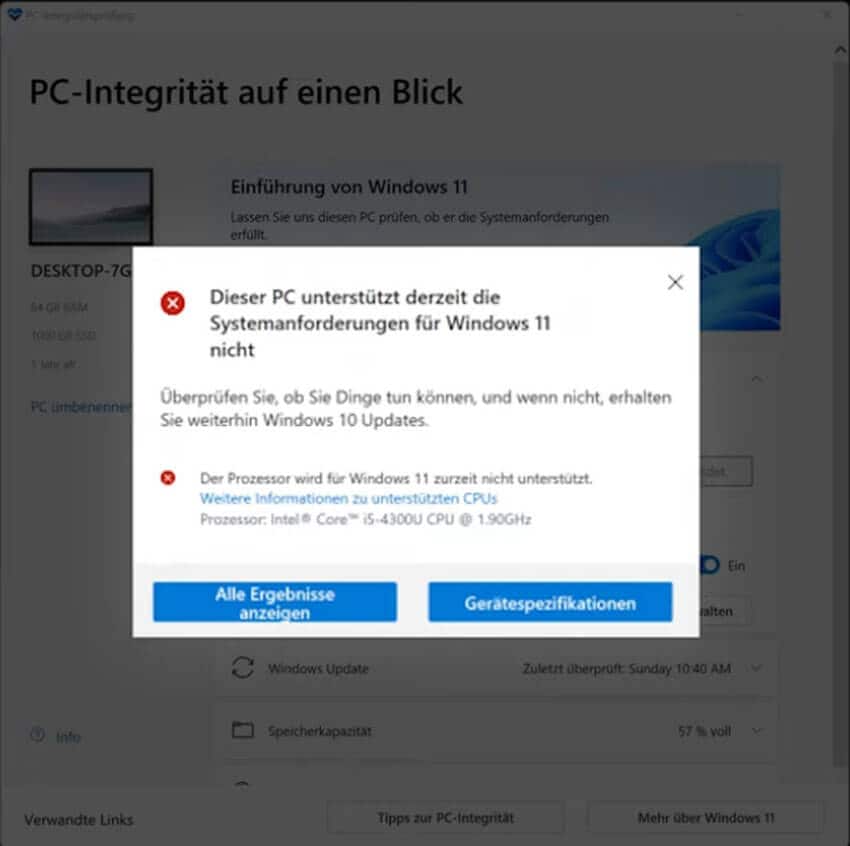Open link Weitere Informationen zu unterstützten CPUs
The image size is (850, 846).
[349, 498]
